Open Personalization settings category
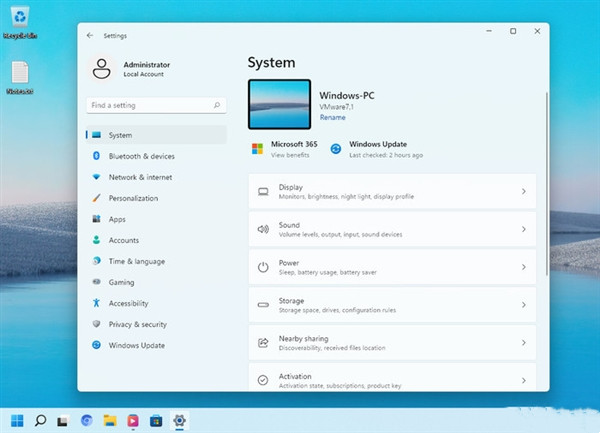The image size is (600, 433). point(133,198)
